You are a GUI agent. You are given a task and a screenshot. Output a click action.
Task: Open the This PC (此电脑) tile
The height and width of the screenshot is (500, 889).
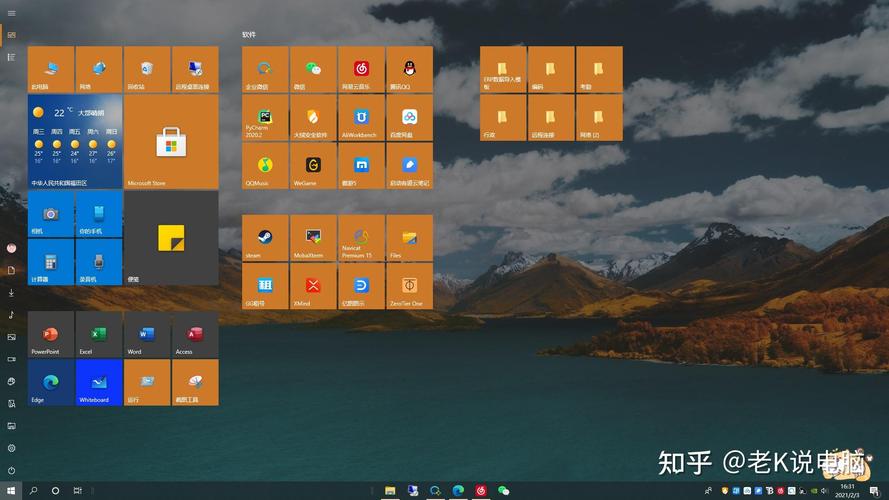click(x=51, y=69)
